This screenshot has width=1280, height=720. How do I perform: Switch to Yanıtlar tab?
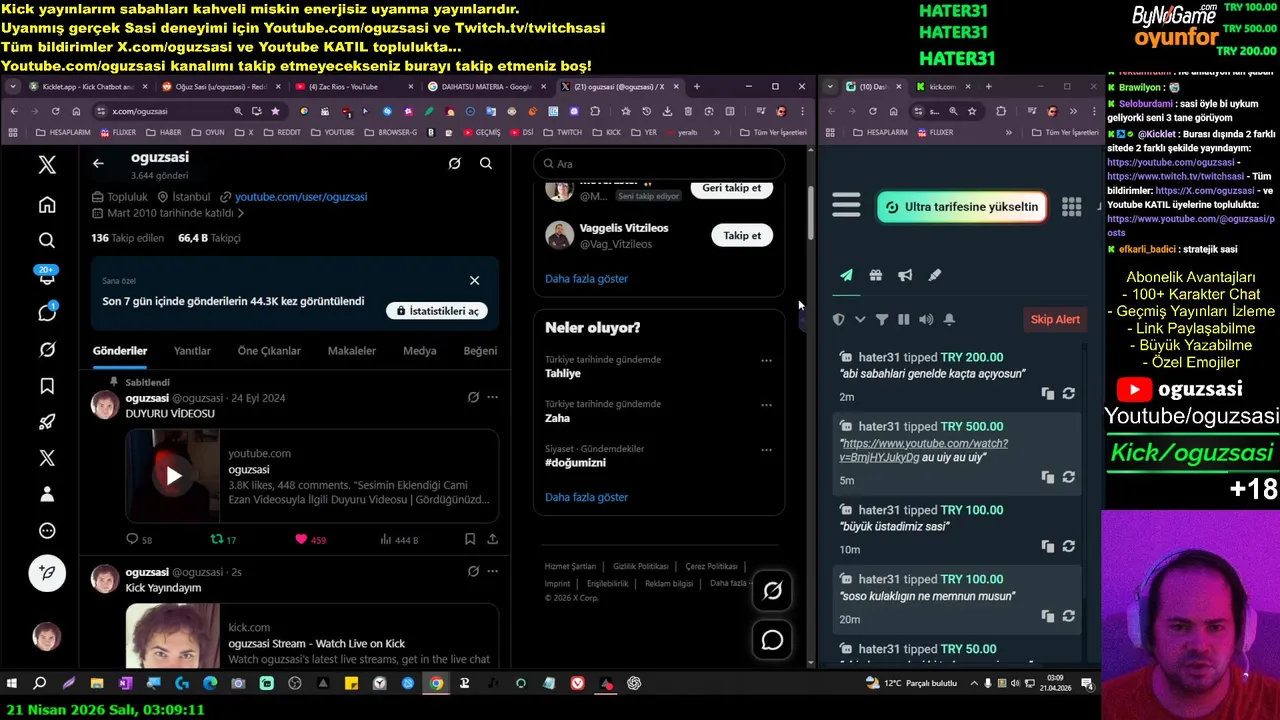coord(192,351)
